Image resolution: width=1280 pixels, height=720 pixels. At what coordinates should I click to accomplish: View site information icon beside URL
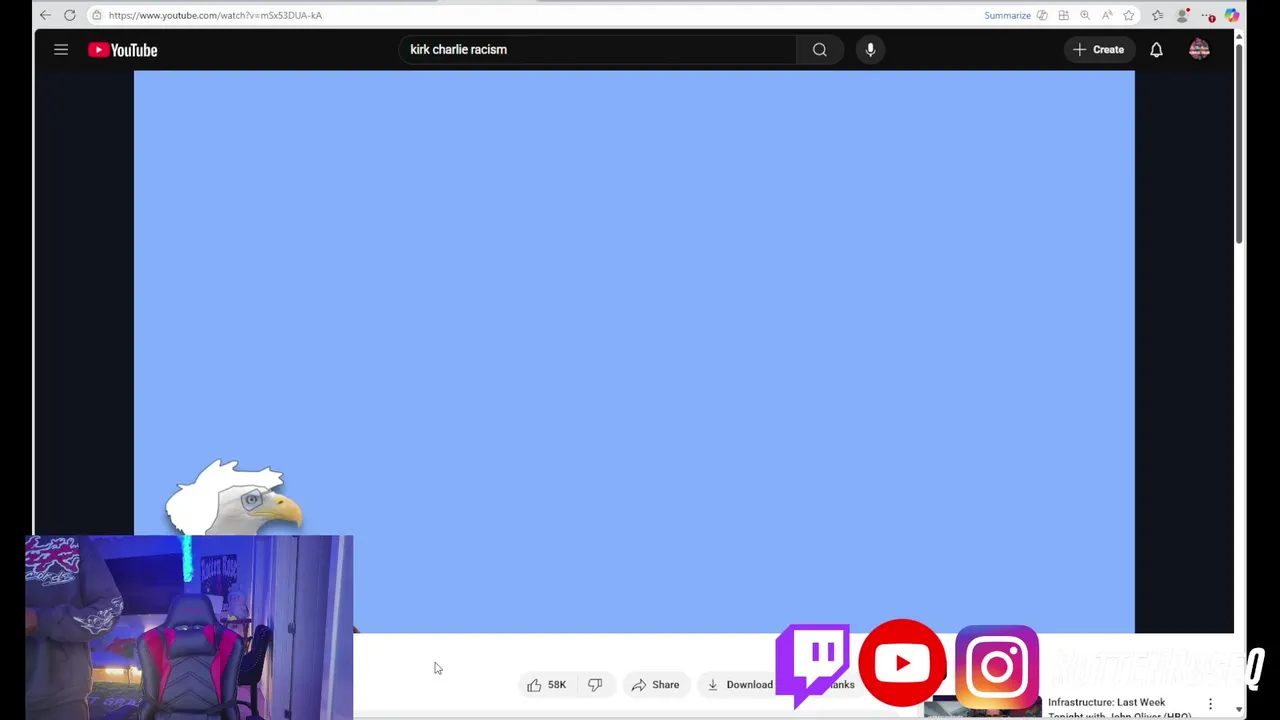[96, 15]
